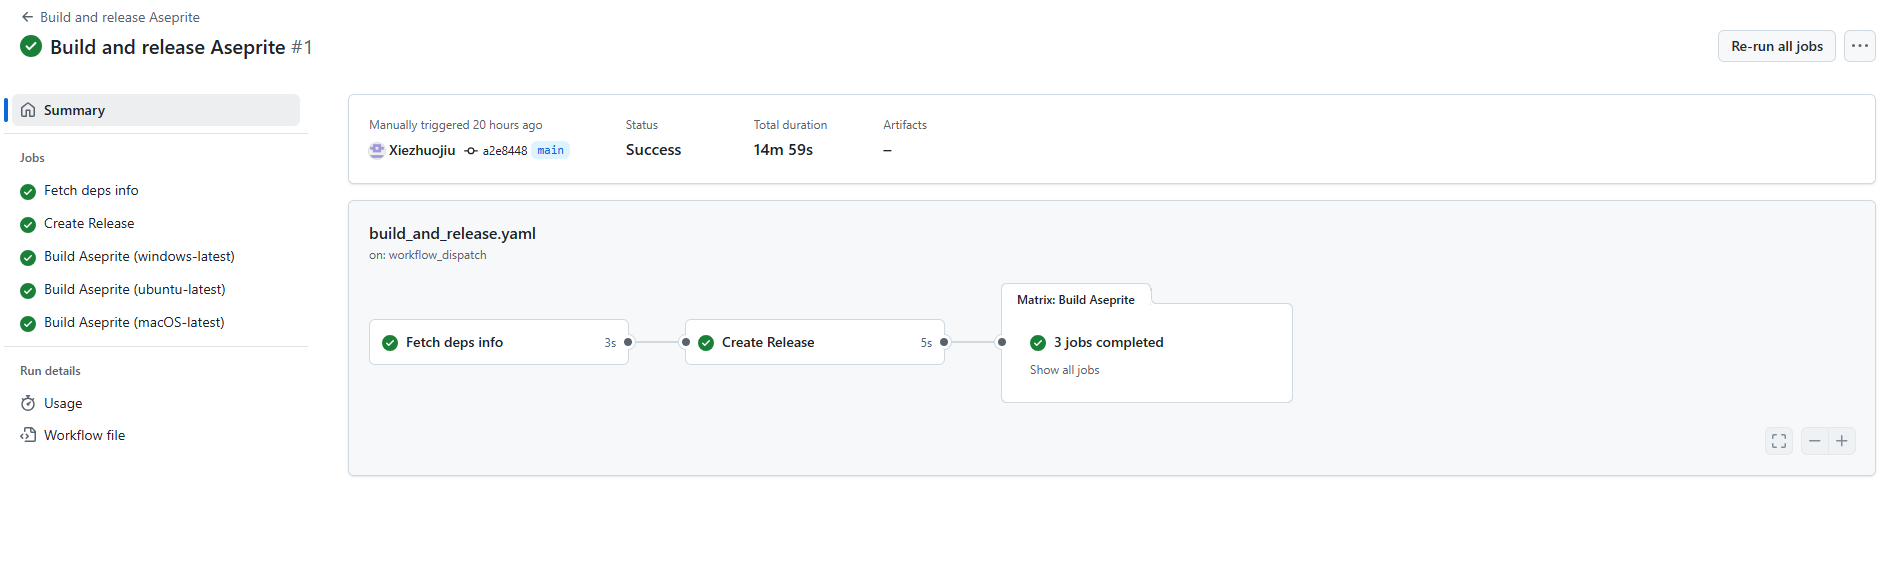Open Xiezhuojiu user profile link
This screenshot has height=571, width=1896.
click(x=422, y=150)
